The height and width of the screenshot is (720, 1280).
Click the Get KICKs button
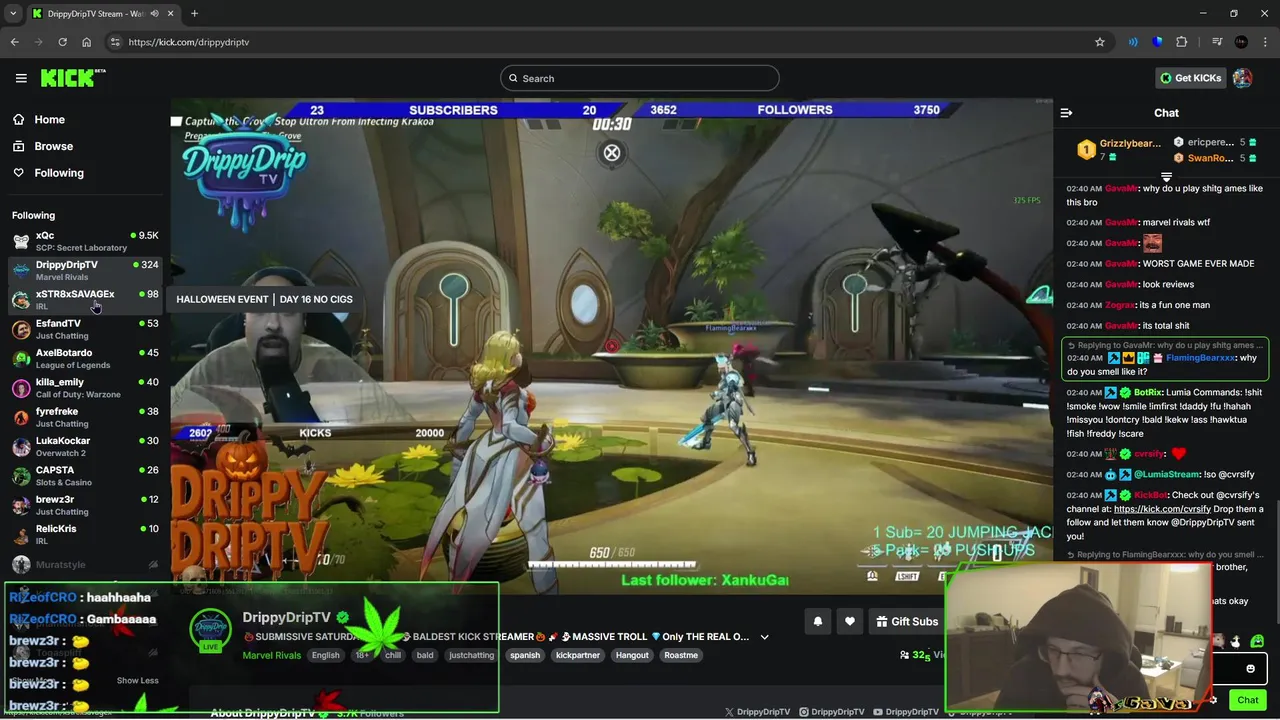[x=1190, y=78]
